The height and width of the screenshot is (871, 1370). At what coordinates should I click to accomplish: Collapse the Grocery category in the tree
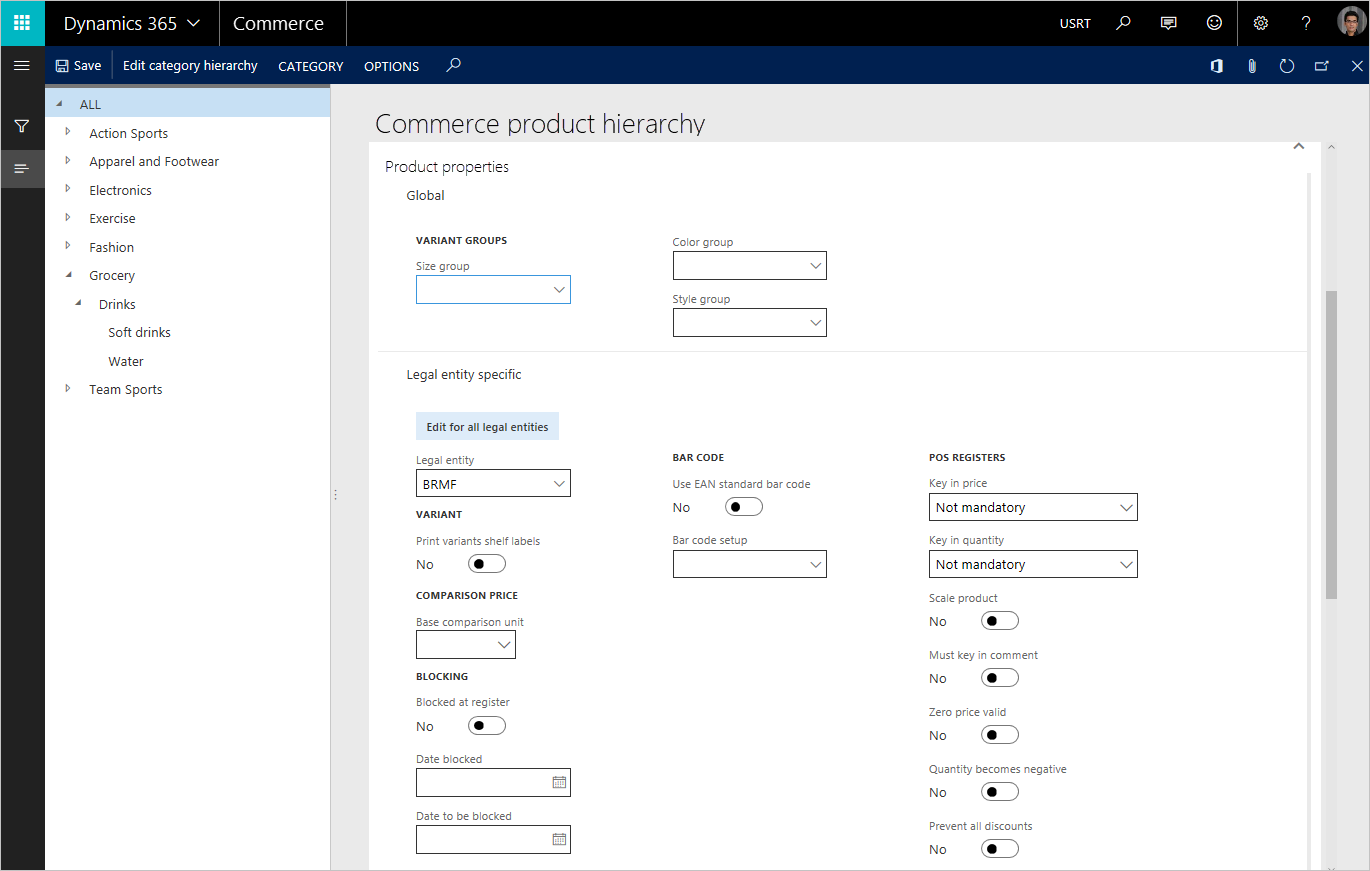(68, 275)
